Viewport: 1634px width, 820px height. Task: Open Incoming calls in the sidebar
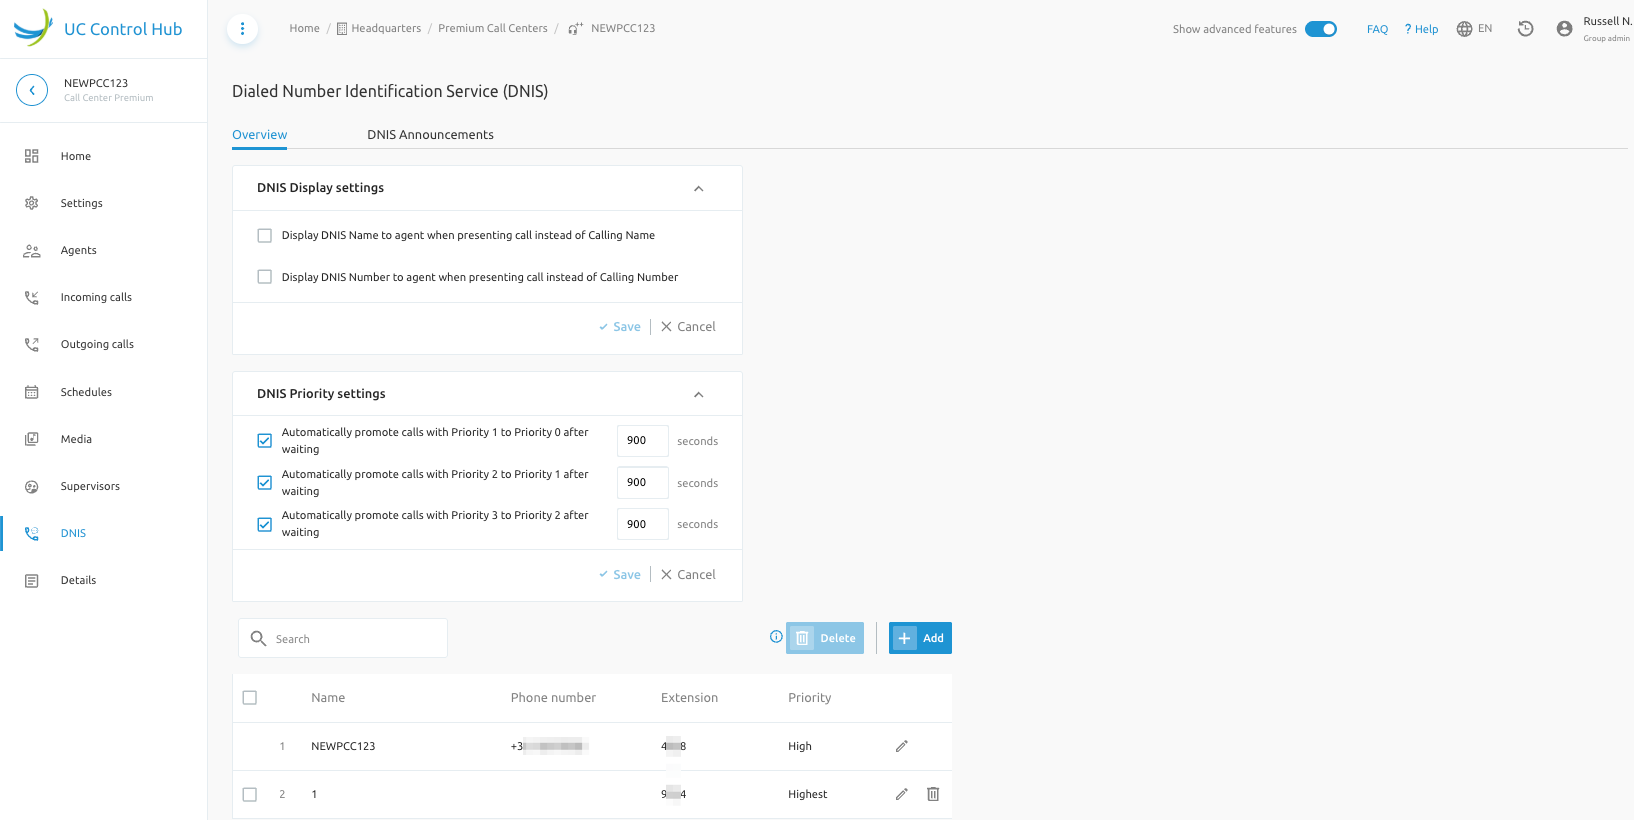point(96,298)
